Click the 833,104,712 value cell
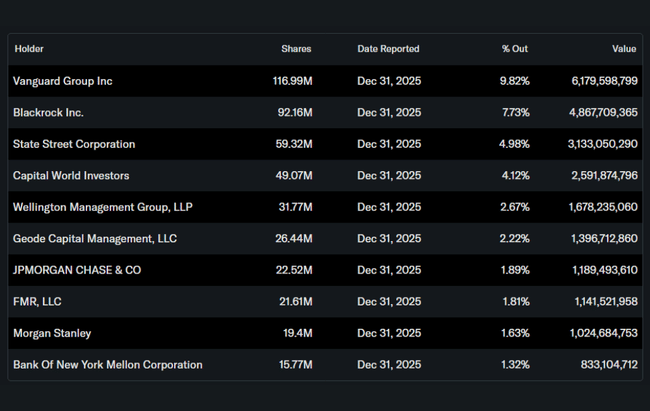The height and width of the screenshot is (411, 650). coord(608,365)
